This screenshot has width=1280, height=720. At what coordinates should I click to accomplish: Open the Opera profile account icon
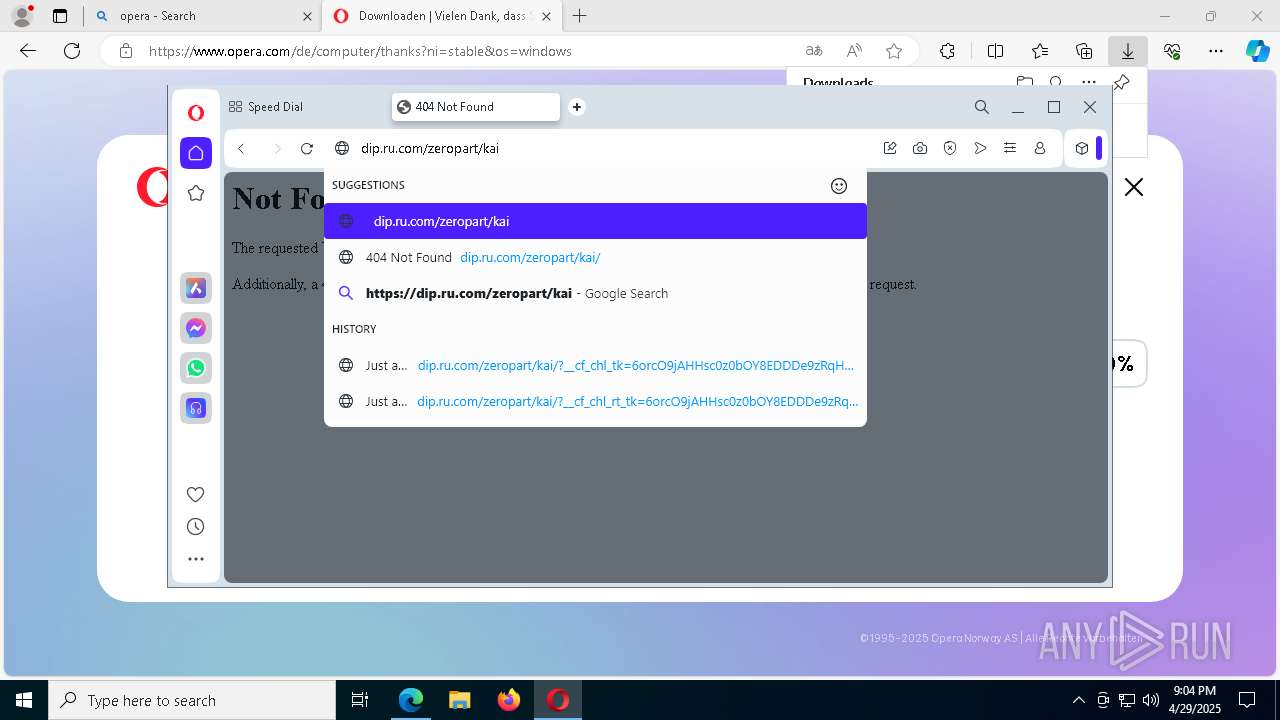coord(1040,148)
